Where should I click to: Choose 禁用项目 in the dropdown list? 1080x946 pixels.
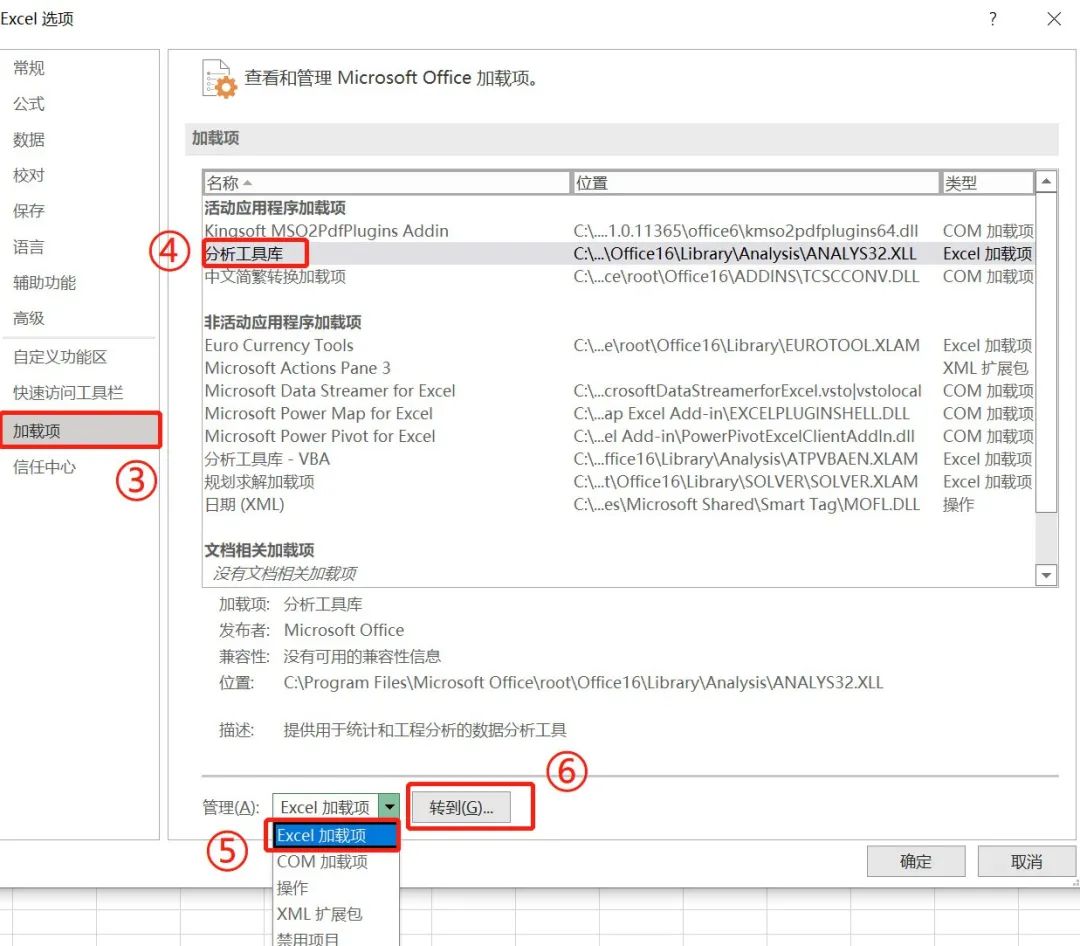point(335,938)
